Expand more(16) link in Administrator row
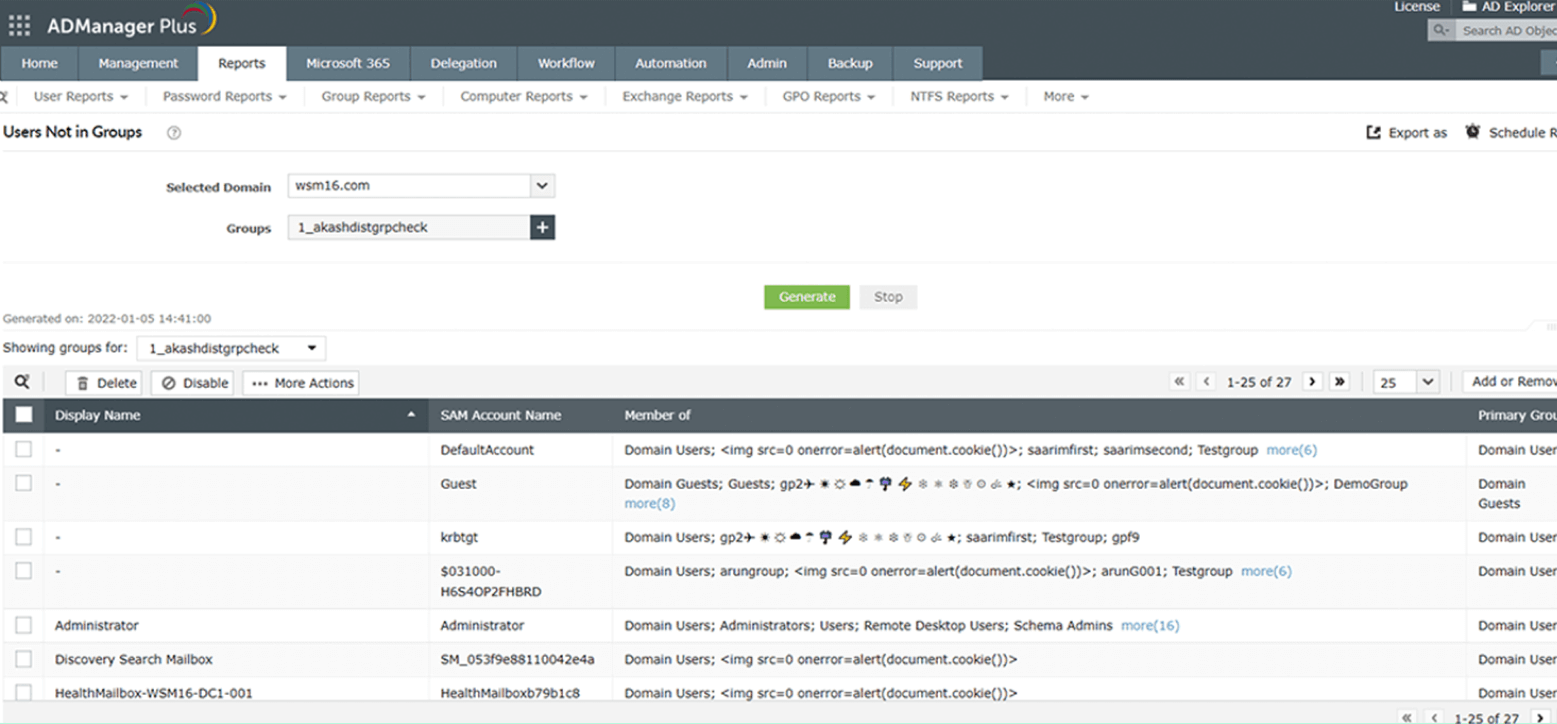This screenshot has height=724, width=1557. tap(1150, 626)
